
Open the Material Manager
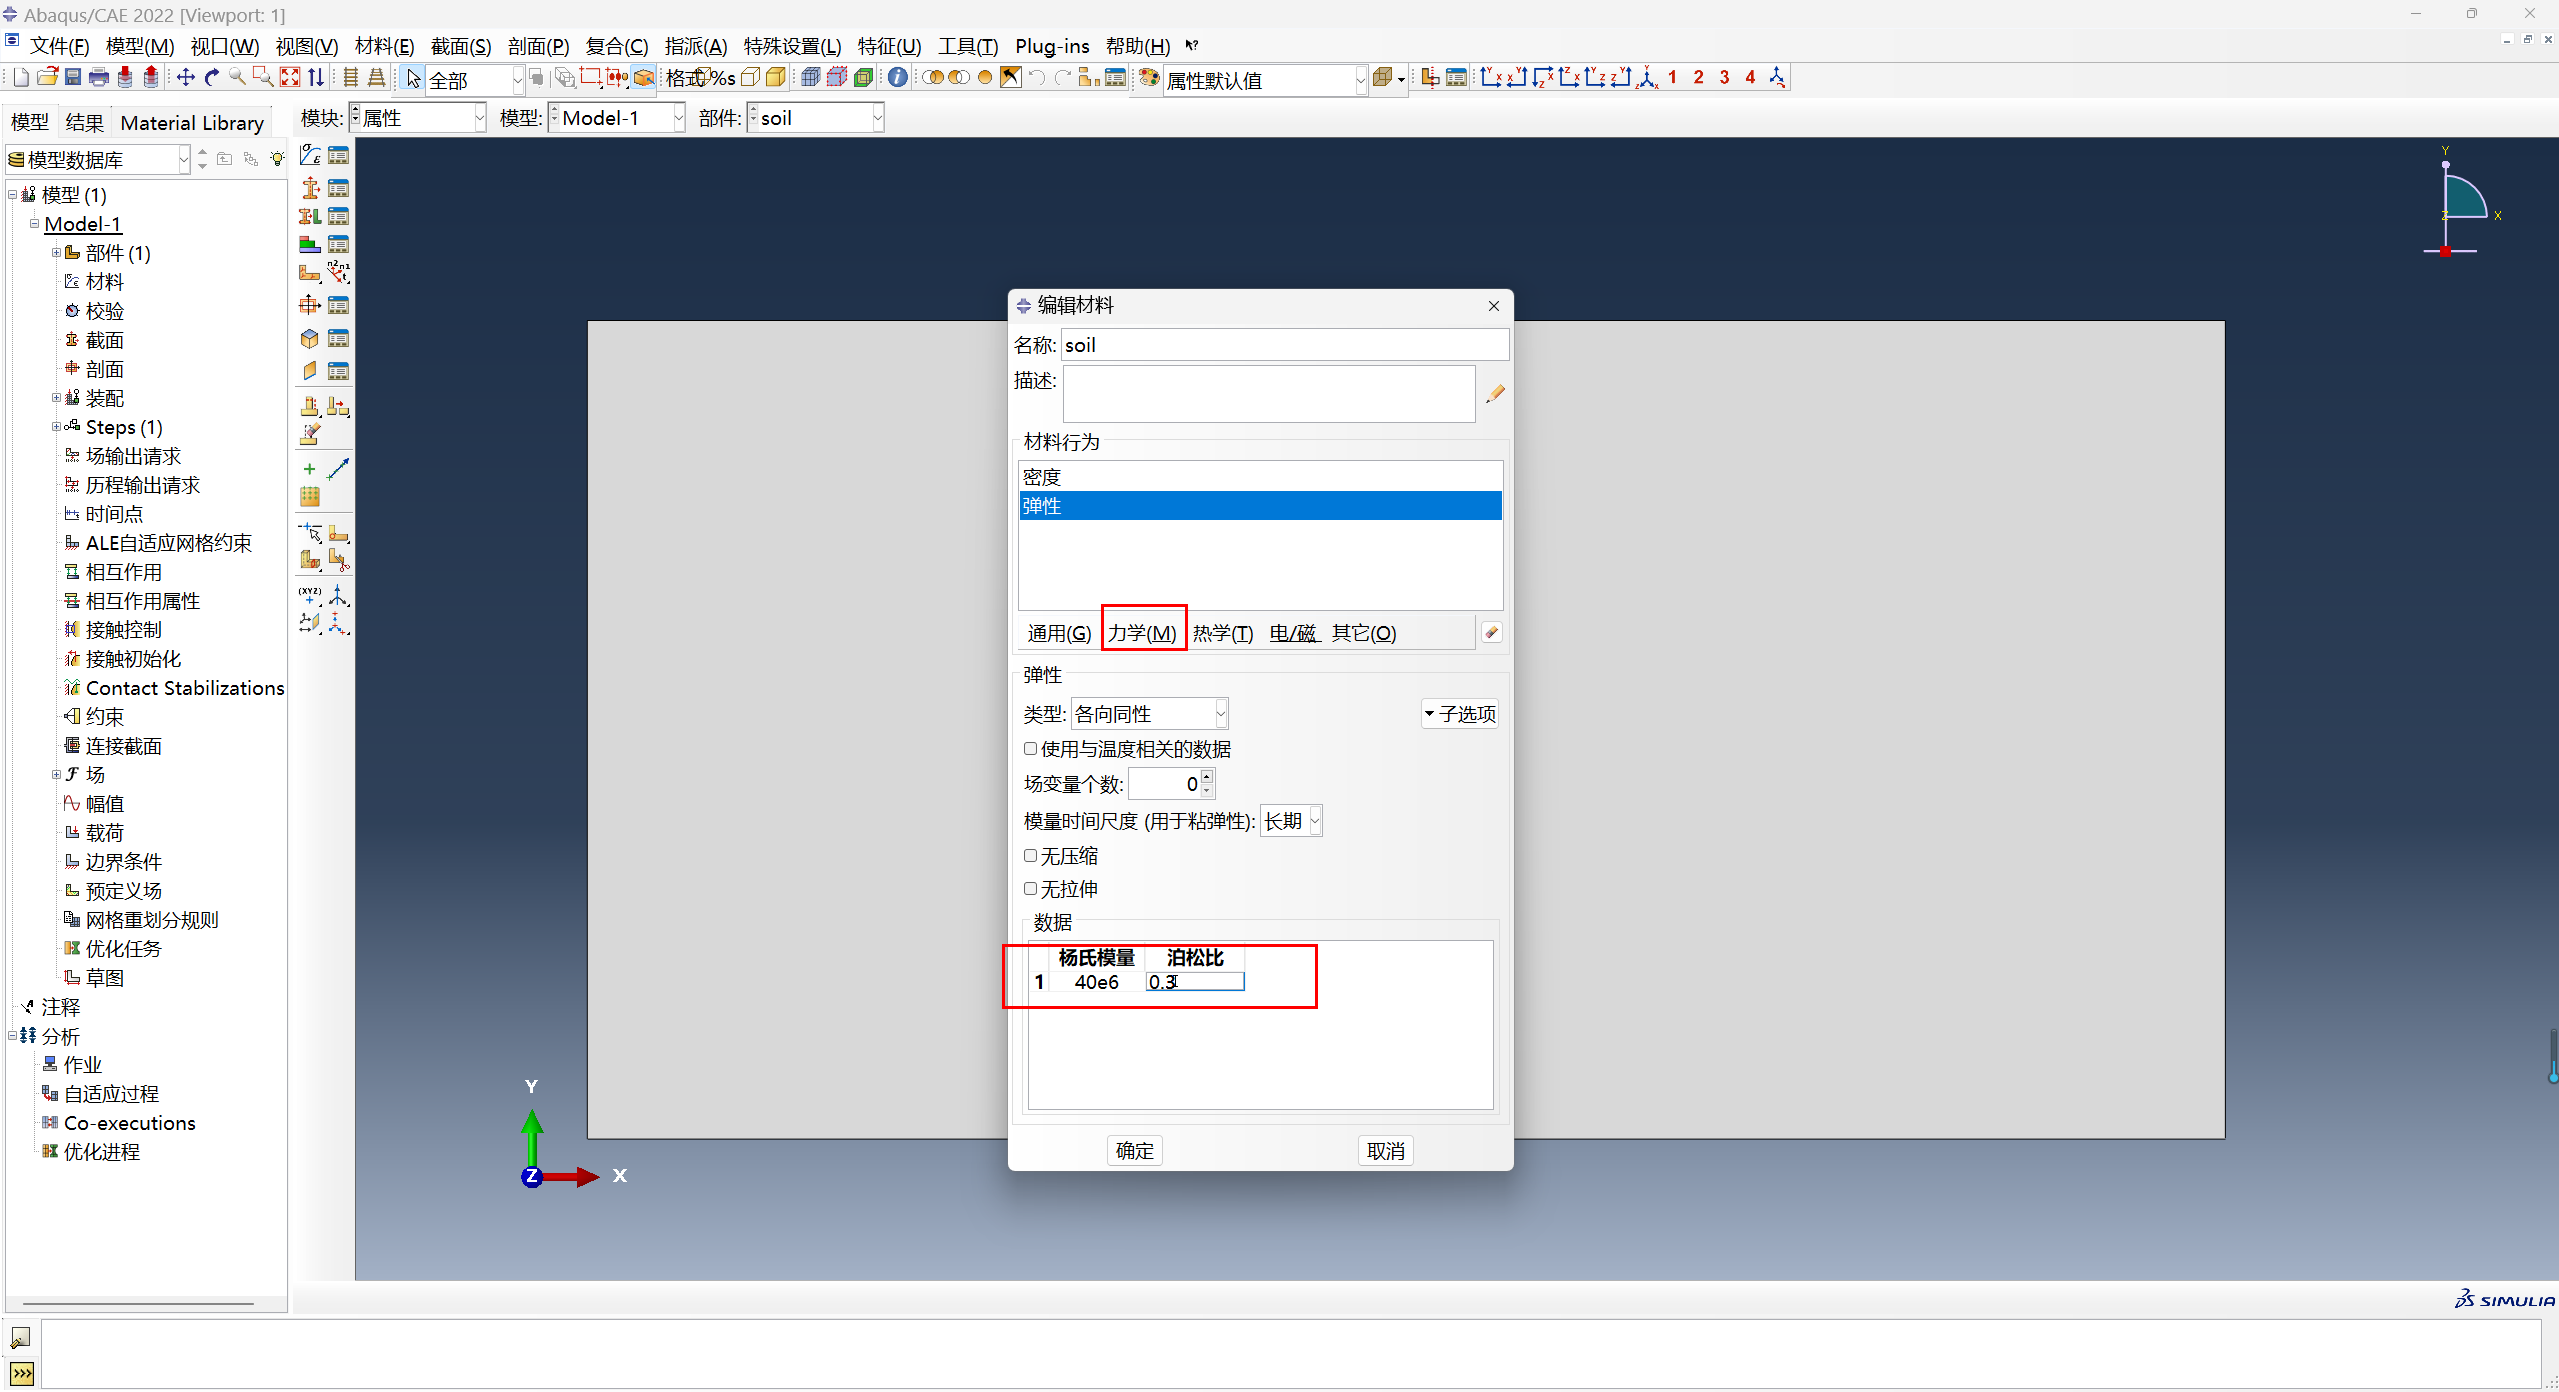point(339,157)
